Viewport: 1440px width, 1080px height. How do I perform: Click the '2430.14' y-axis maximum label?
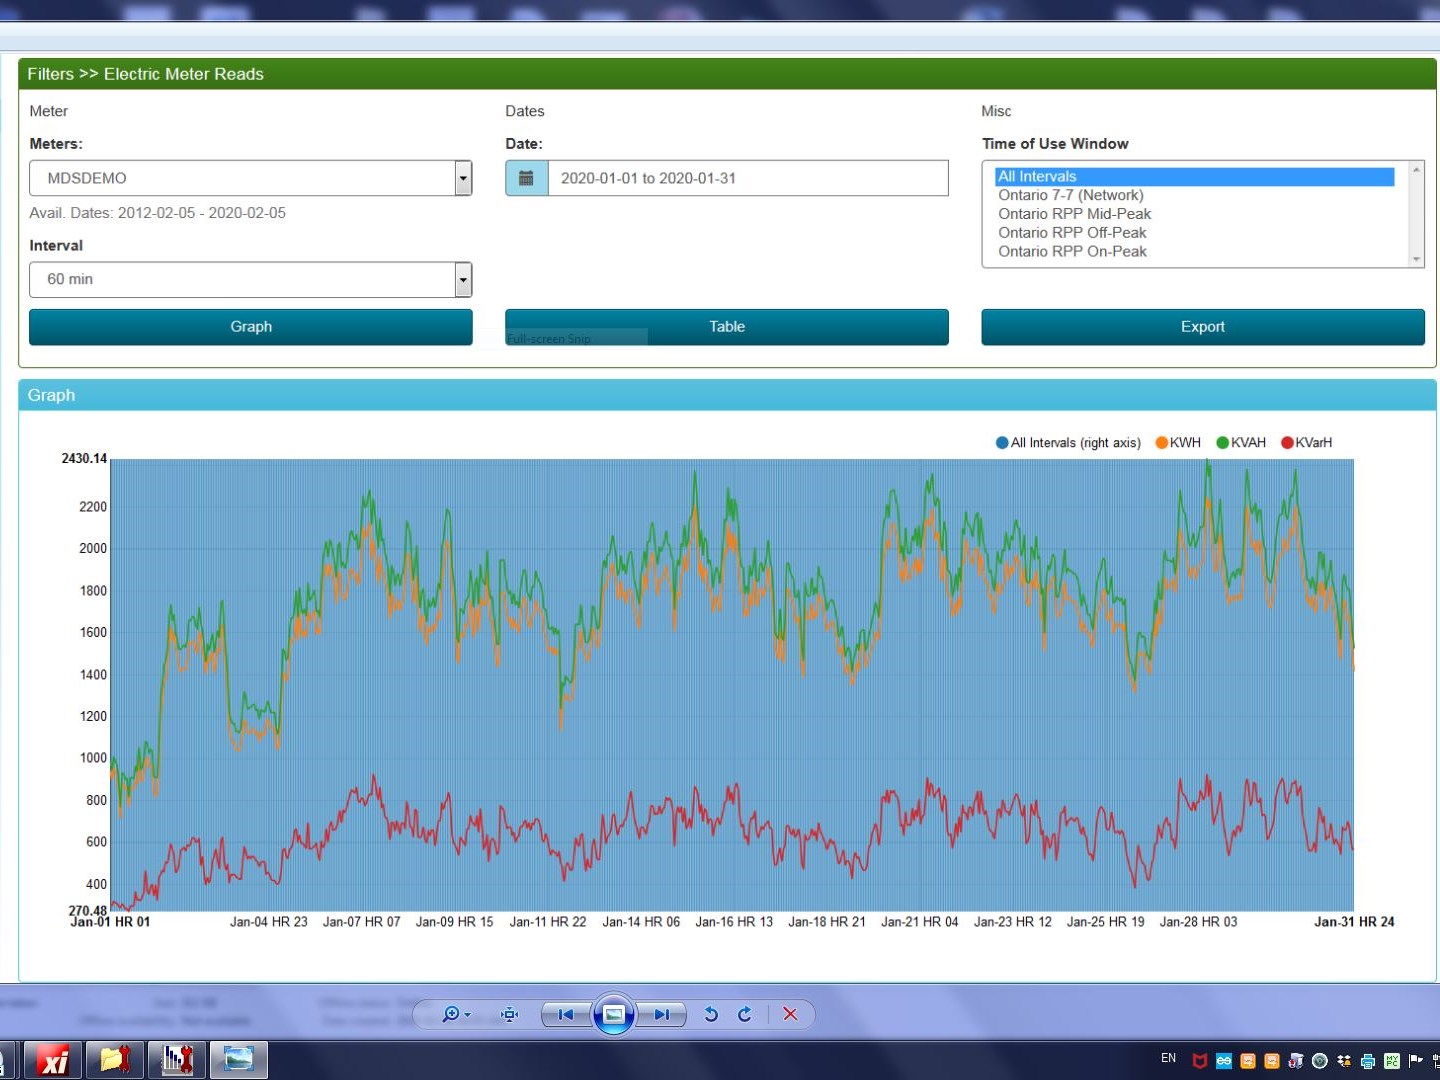point(84,458)
